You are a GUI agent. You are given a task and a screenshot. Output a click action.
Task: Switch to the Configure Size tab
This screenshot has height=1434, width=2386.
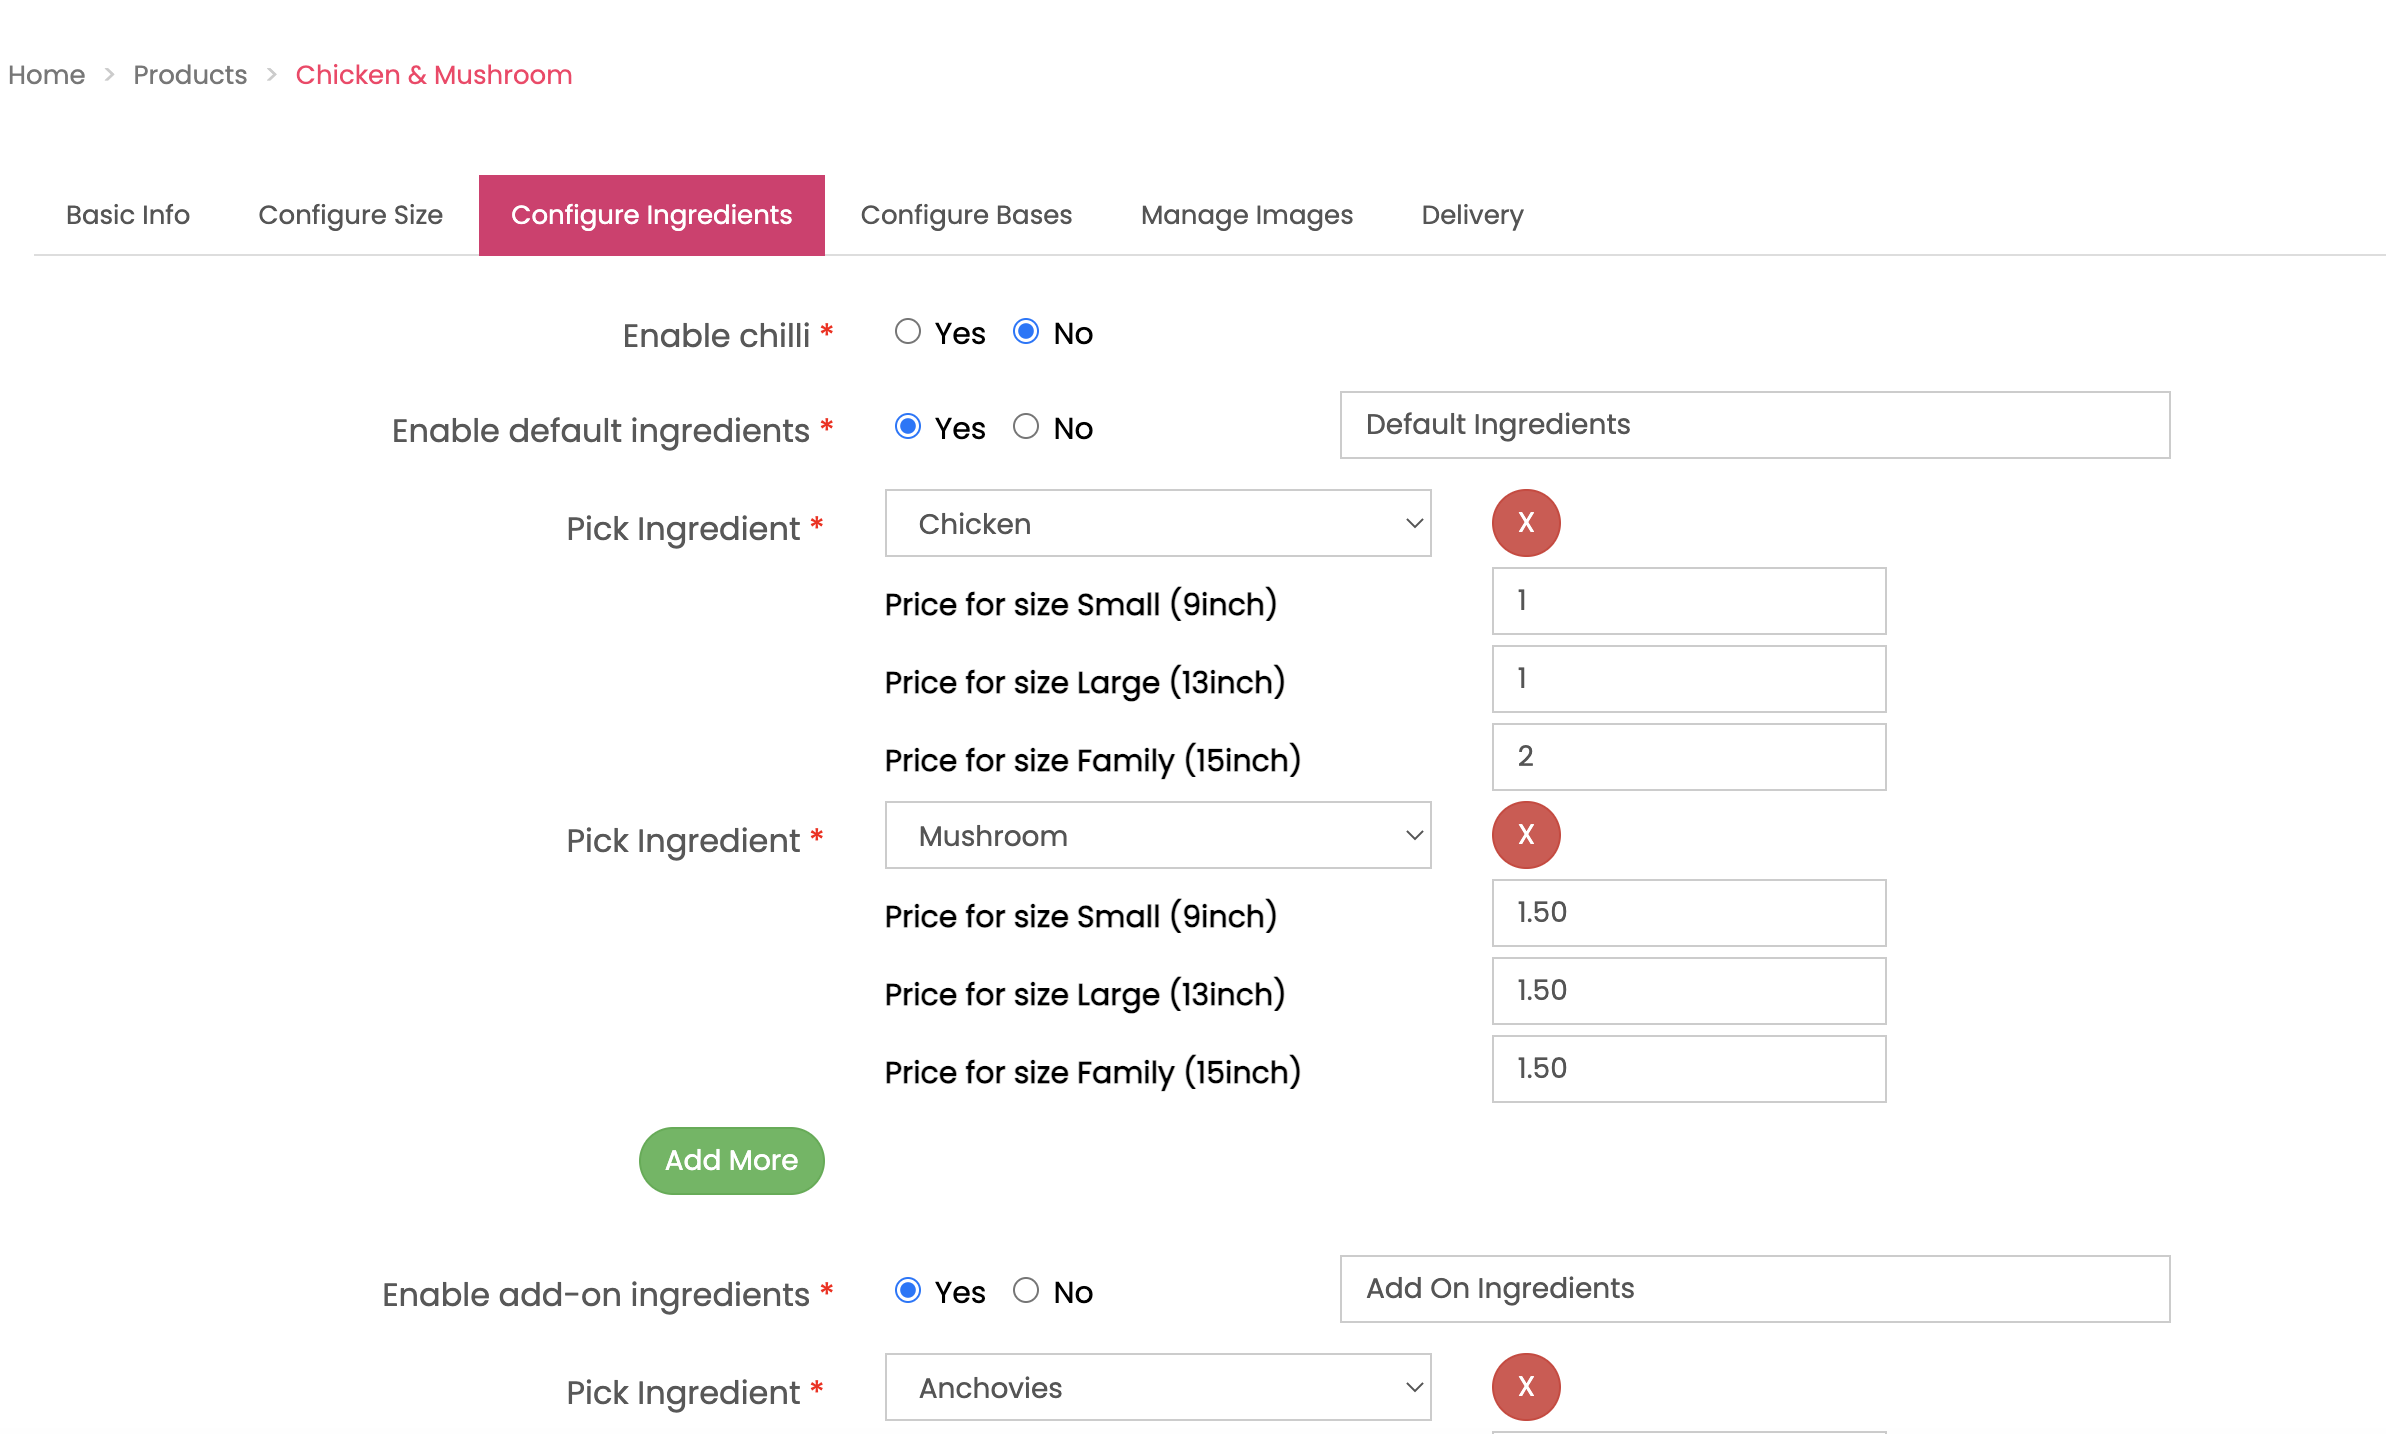pyautogui.click(x=350, y=215)
